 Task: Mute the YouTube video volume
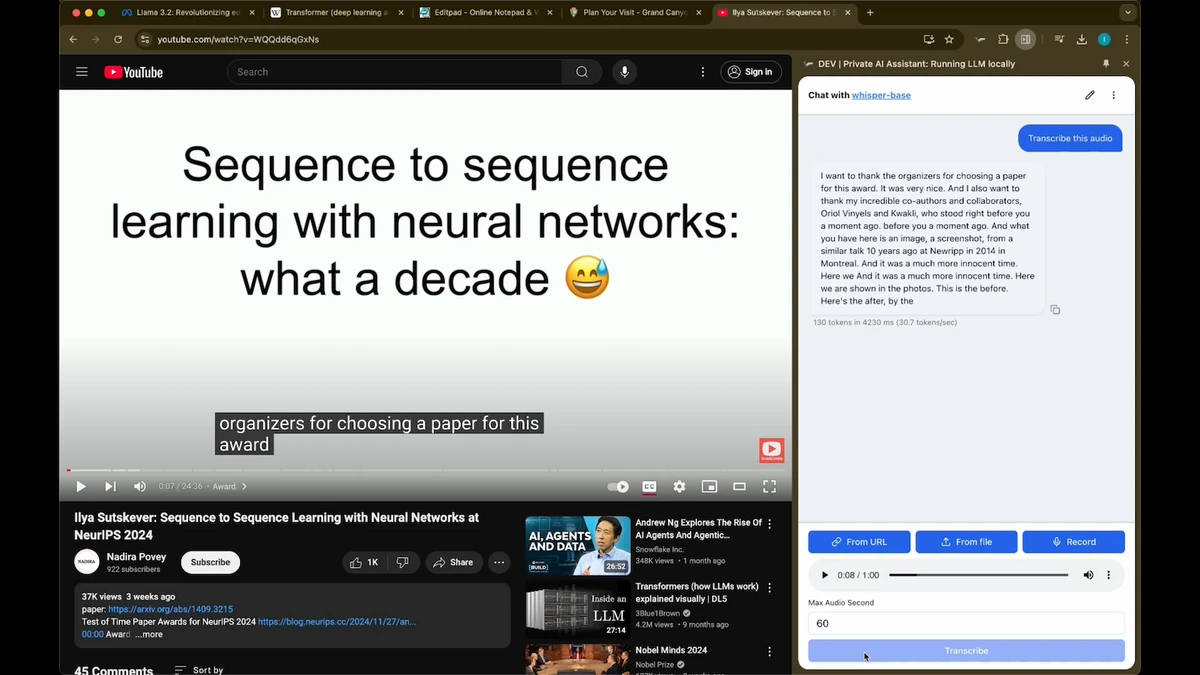click(x=140, y=487)
